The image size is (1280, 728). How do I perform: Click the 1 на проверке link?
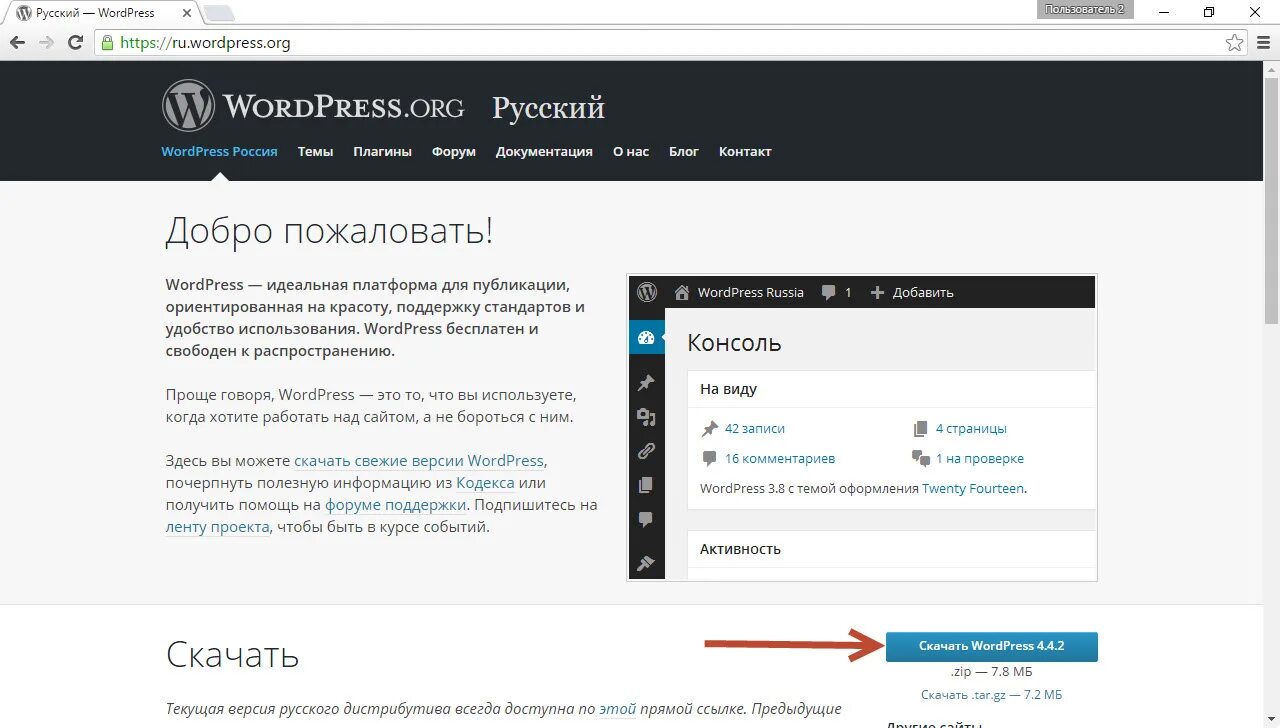[x=980, y=458]
